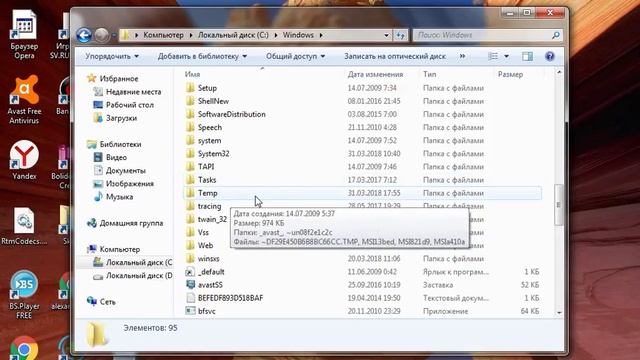Click the refresh icon beside address bar
640x360 pixels.
click(400, 35)
